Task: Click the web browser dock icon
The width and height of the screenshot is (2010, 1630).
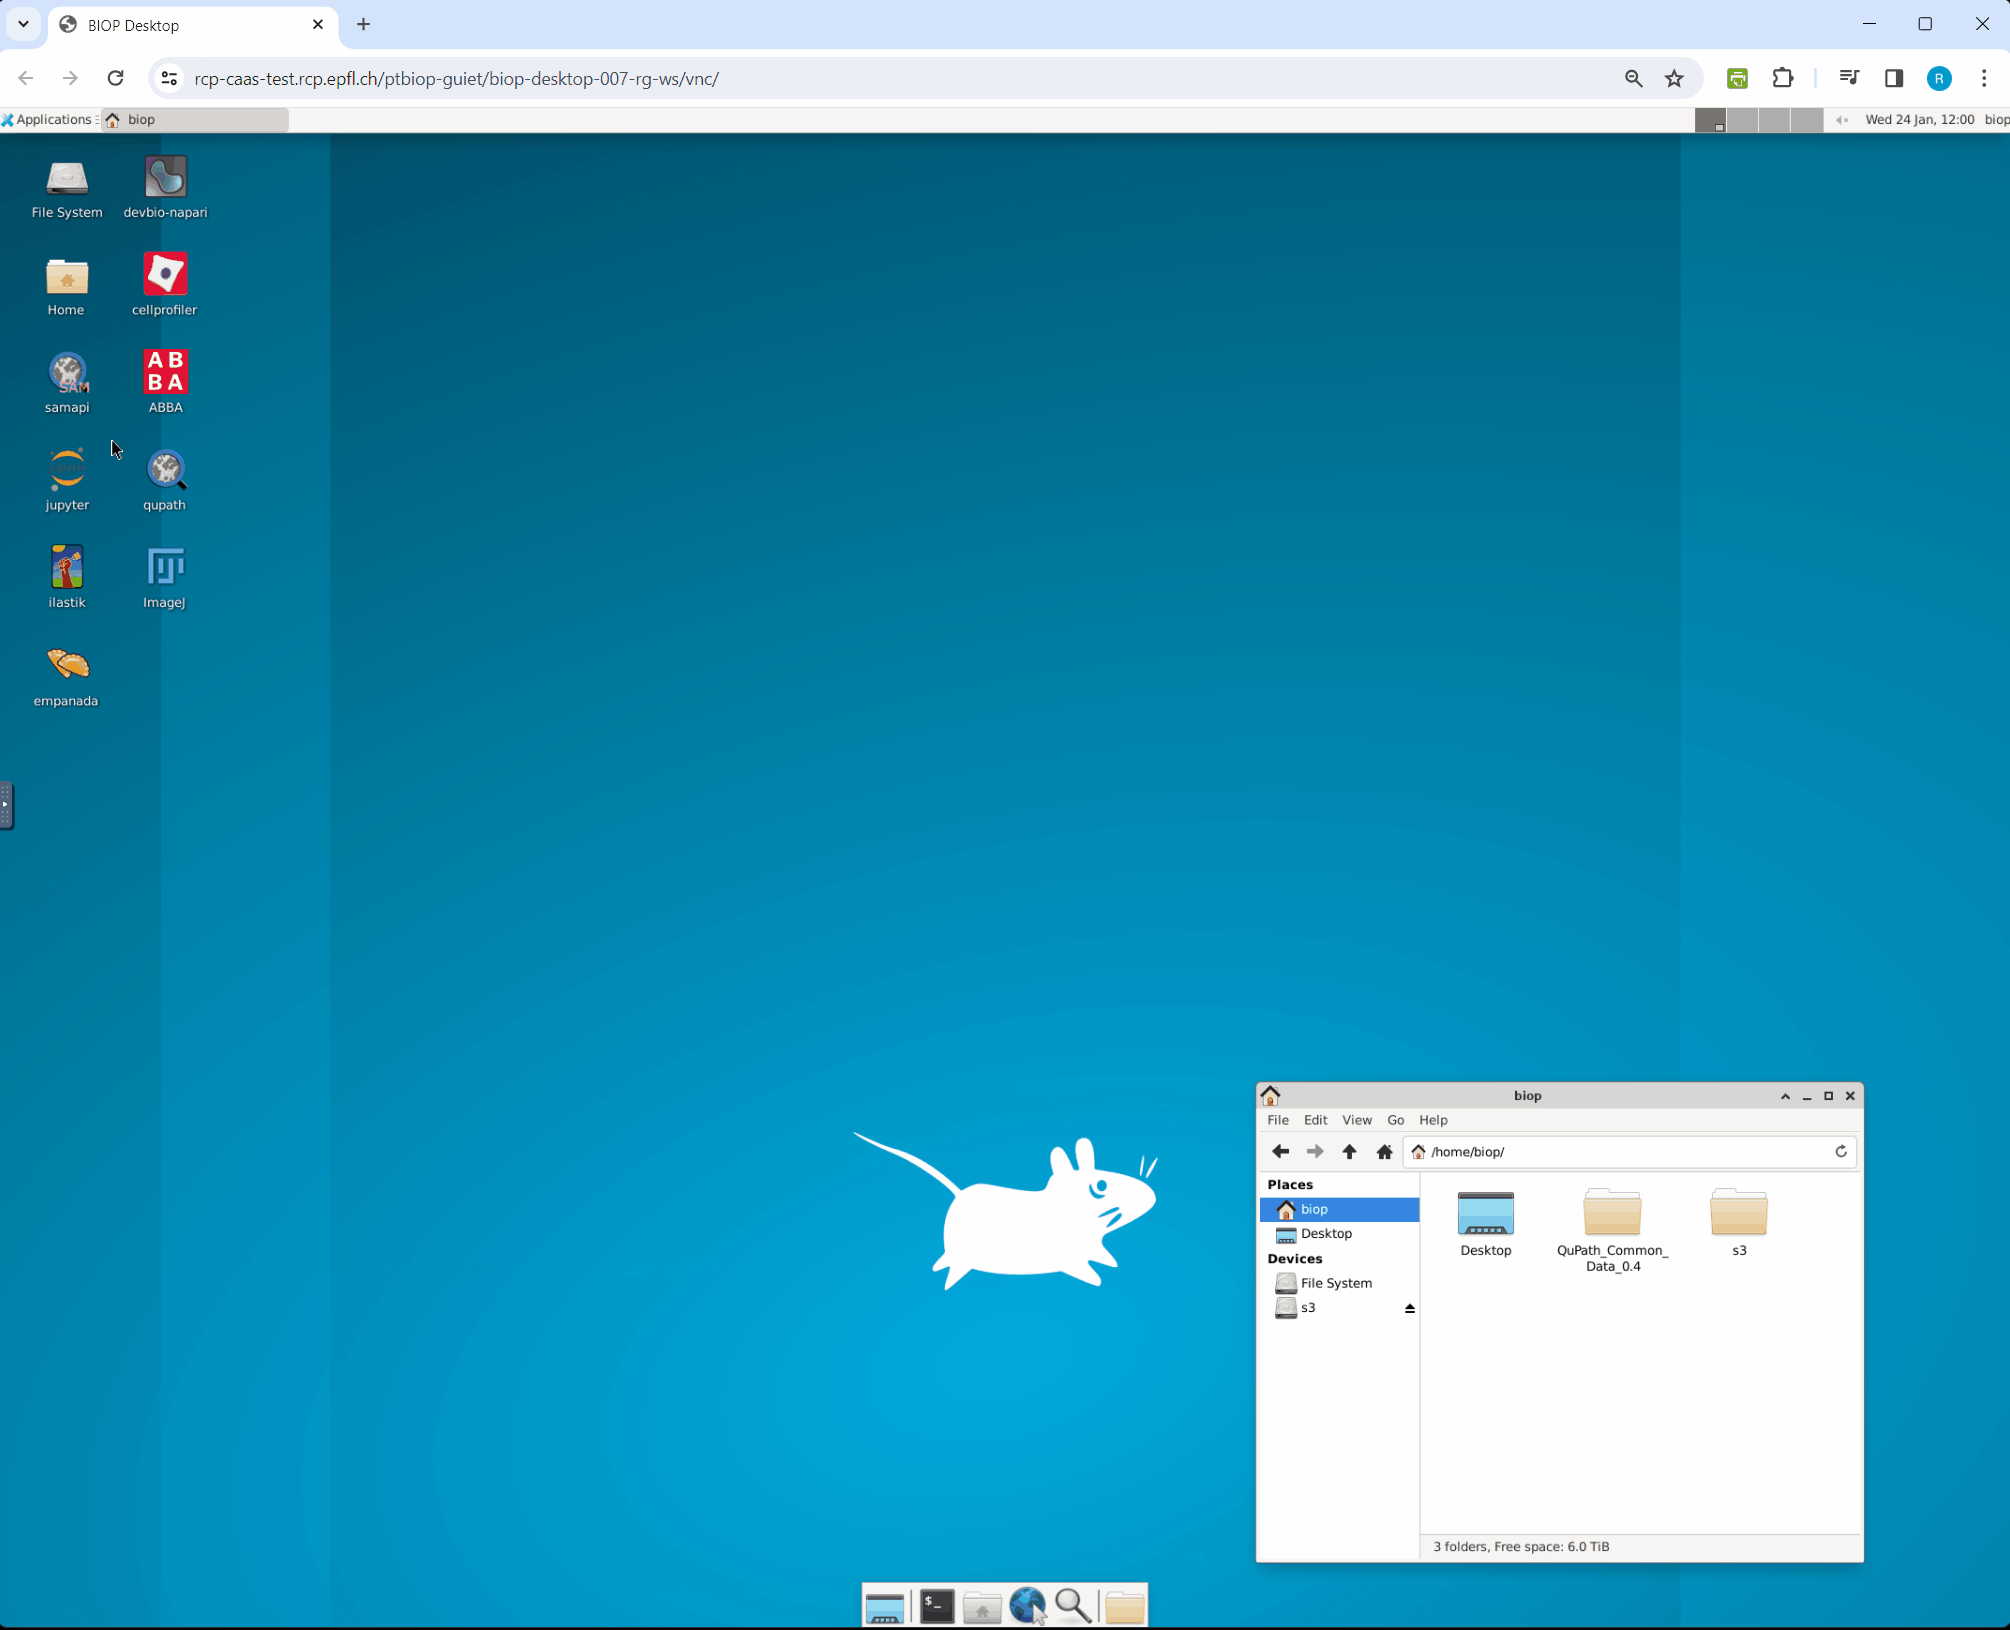Action: pyautogui.click(x=1027, y=1606)
